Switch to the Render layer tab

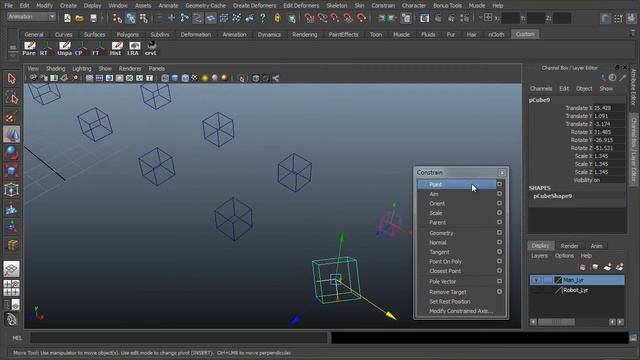(x=569, y=246)
